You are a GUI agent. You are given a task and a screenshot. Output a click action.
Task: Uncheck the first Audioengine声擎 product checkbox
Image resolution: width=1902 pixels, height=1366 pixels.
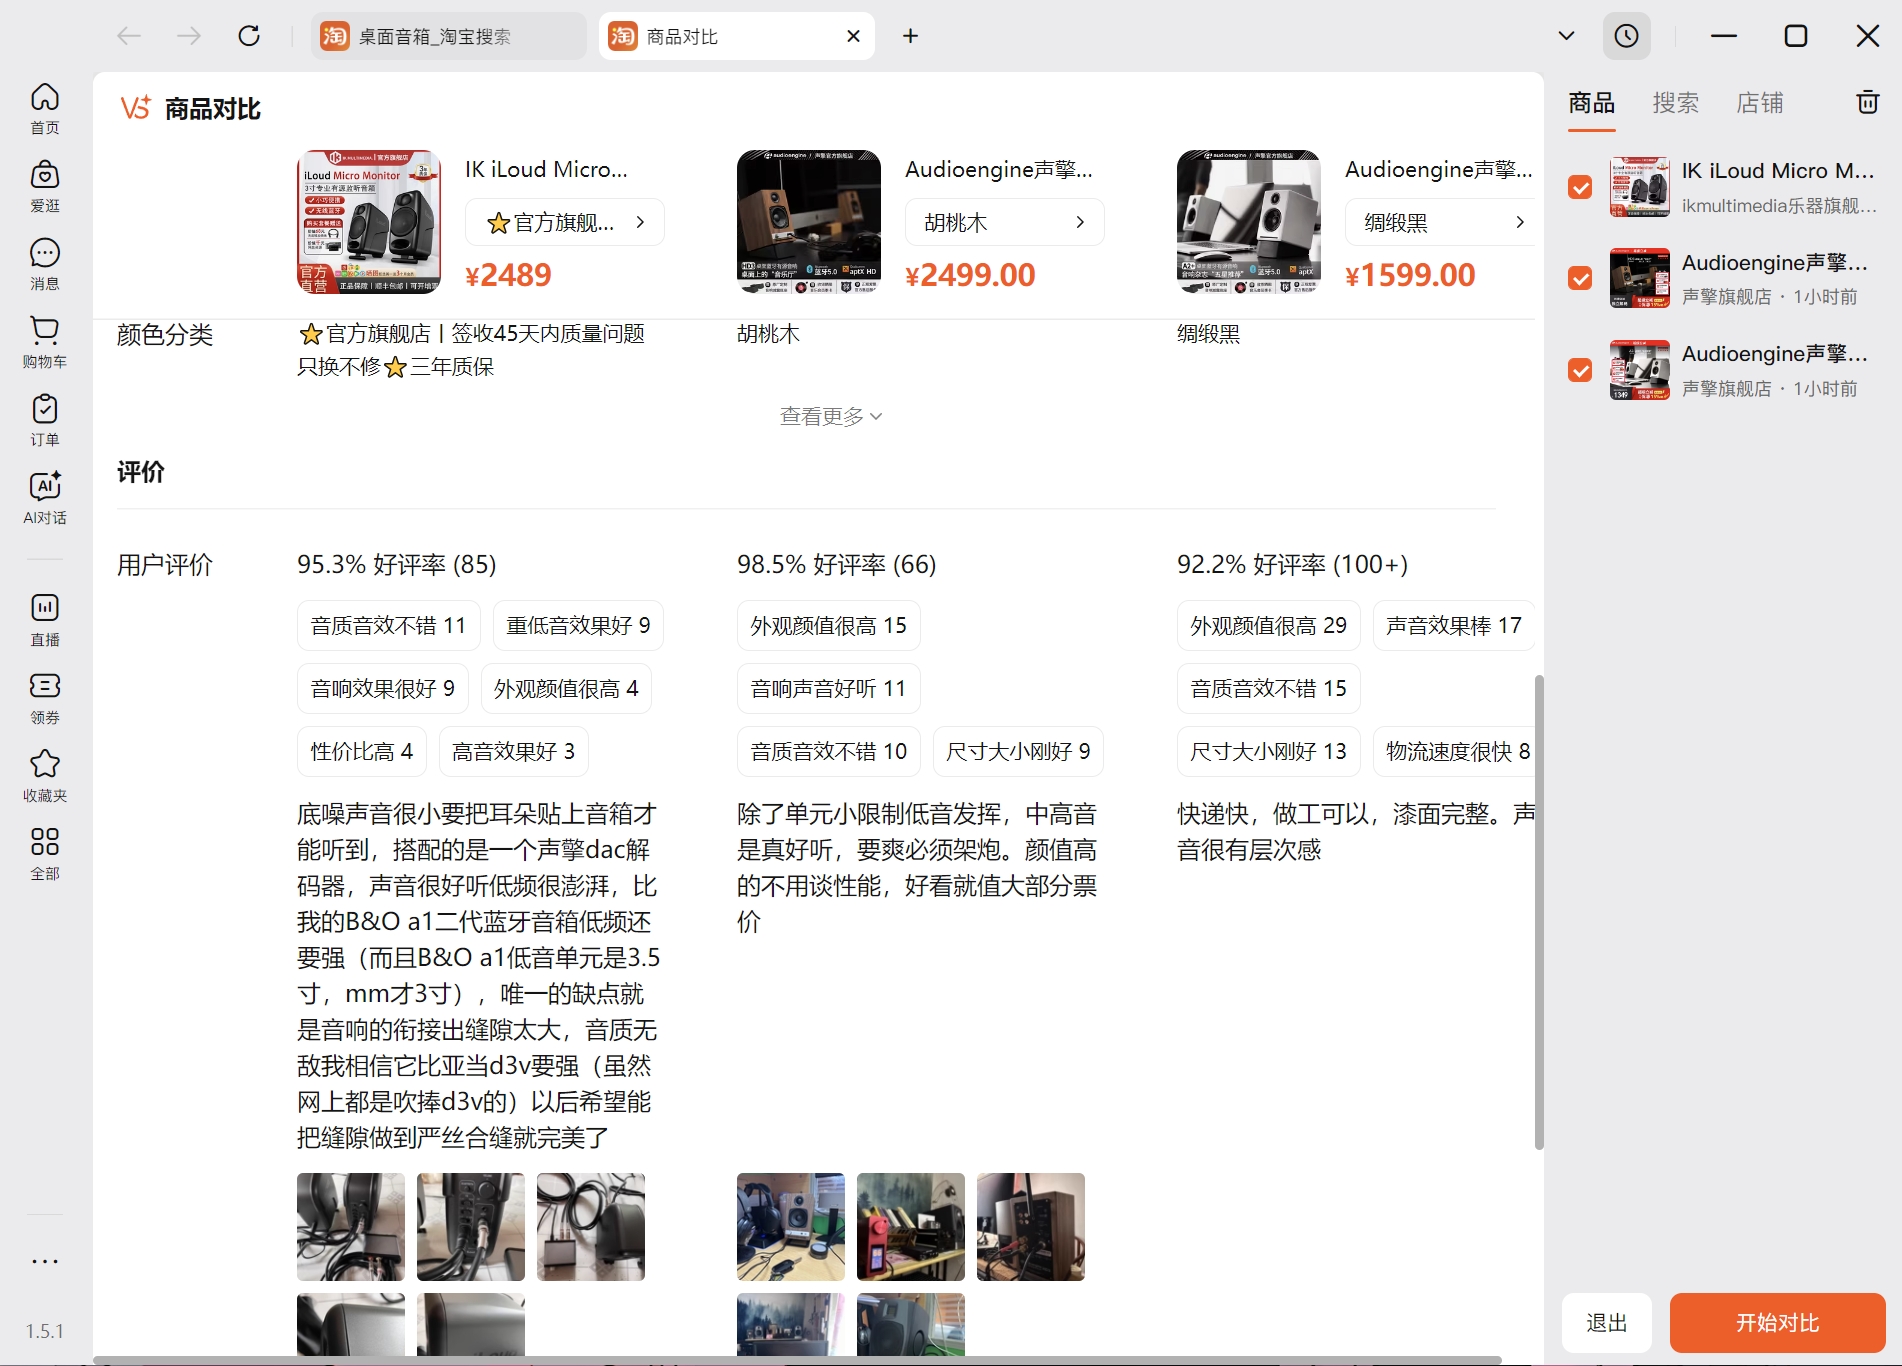pos(1580,279)
